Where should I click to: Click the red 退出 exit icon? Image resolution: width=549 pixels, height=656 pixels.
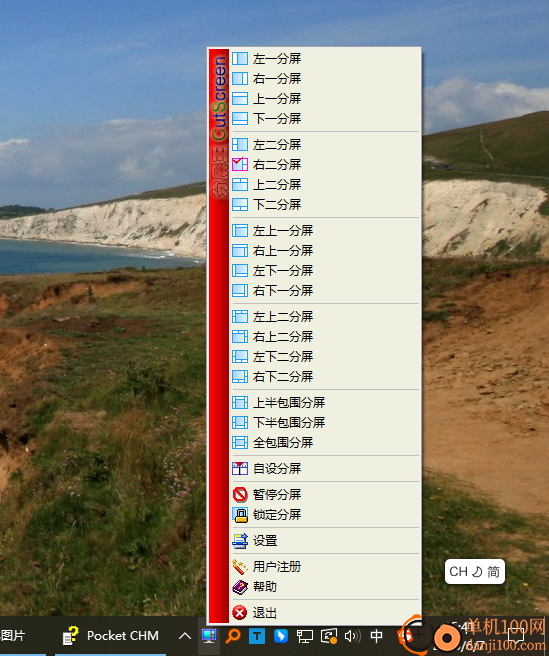point(240,613)
